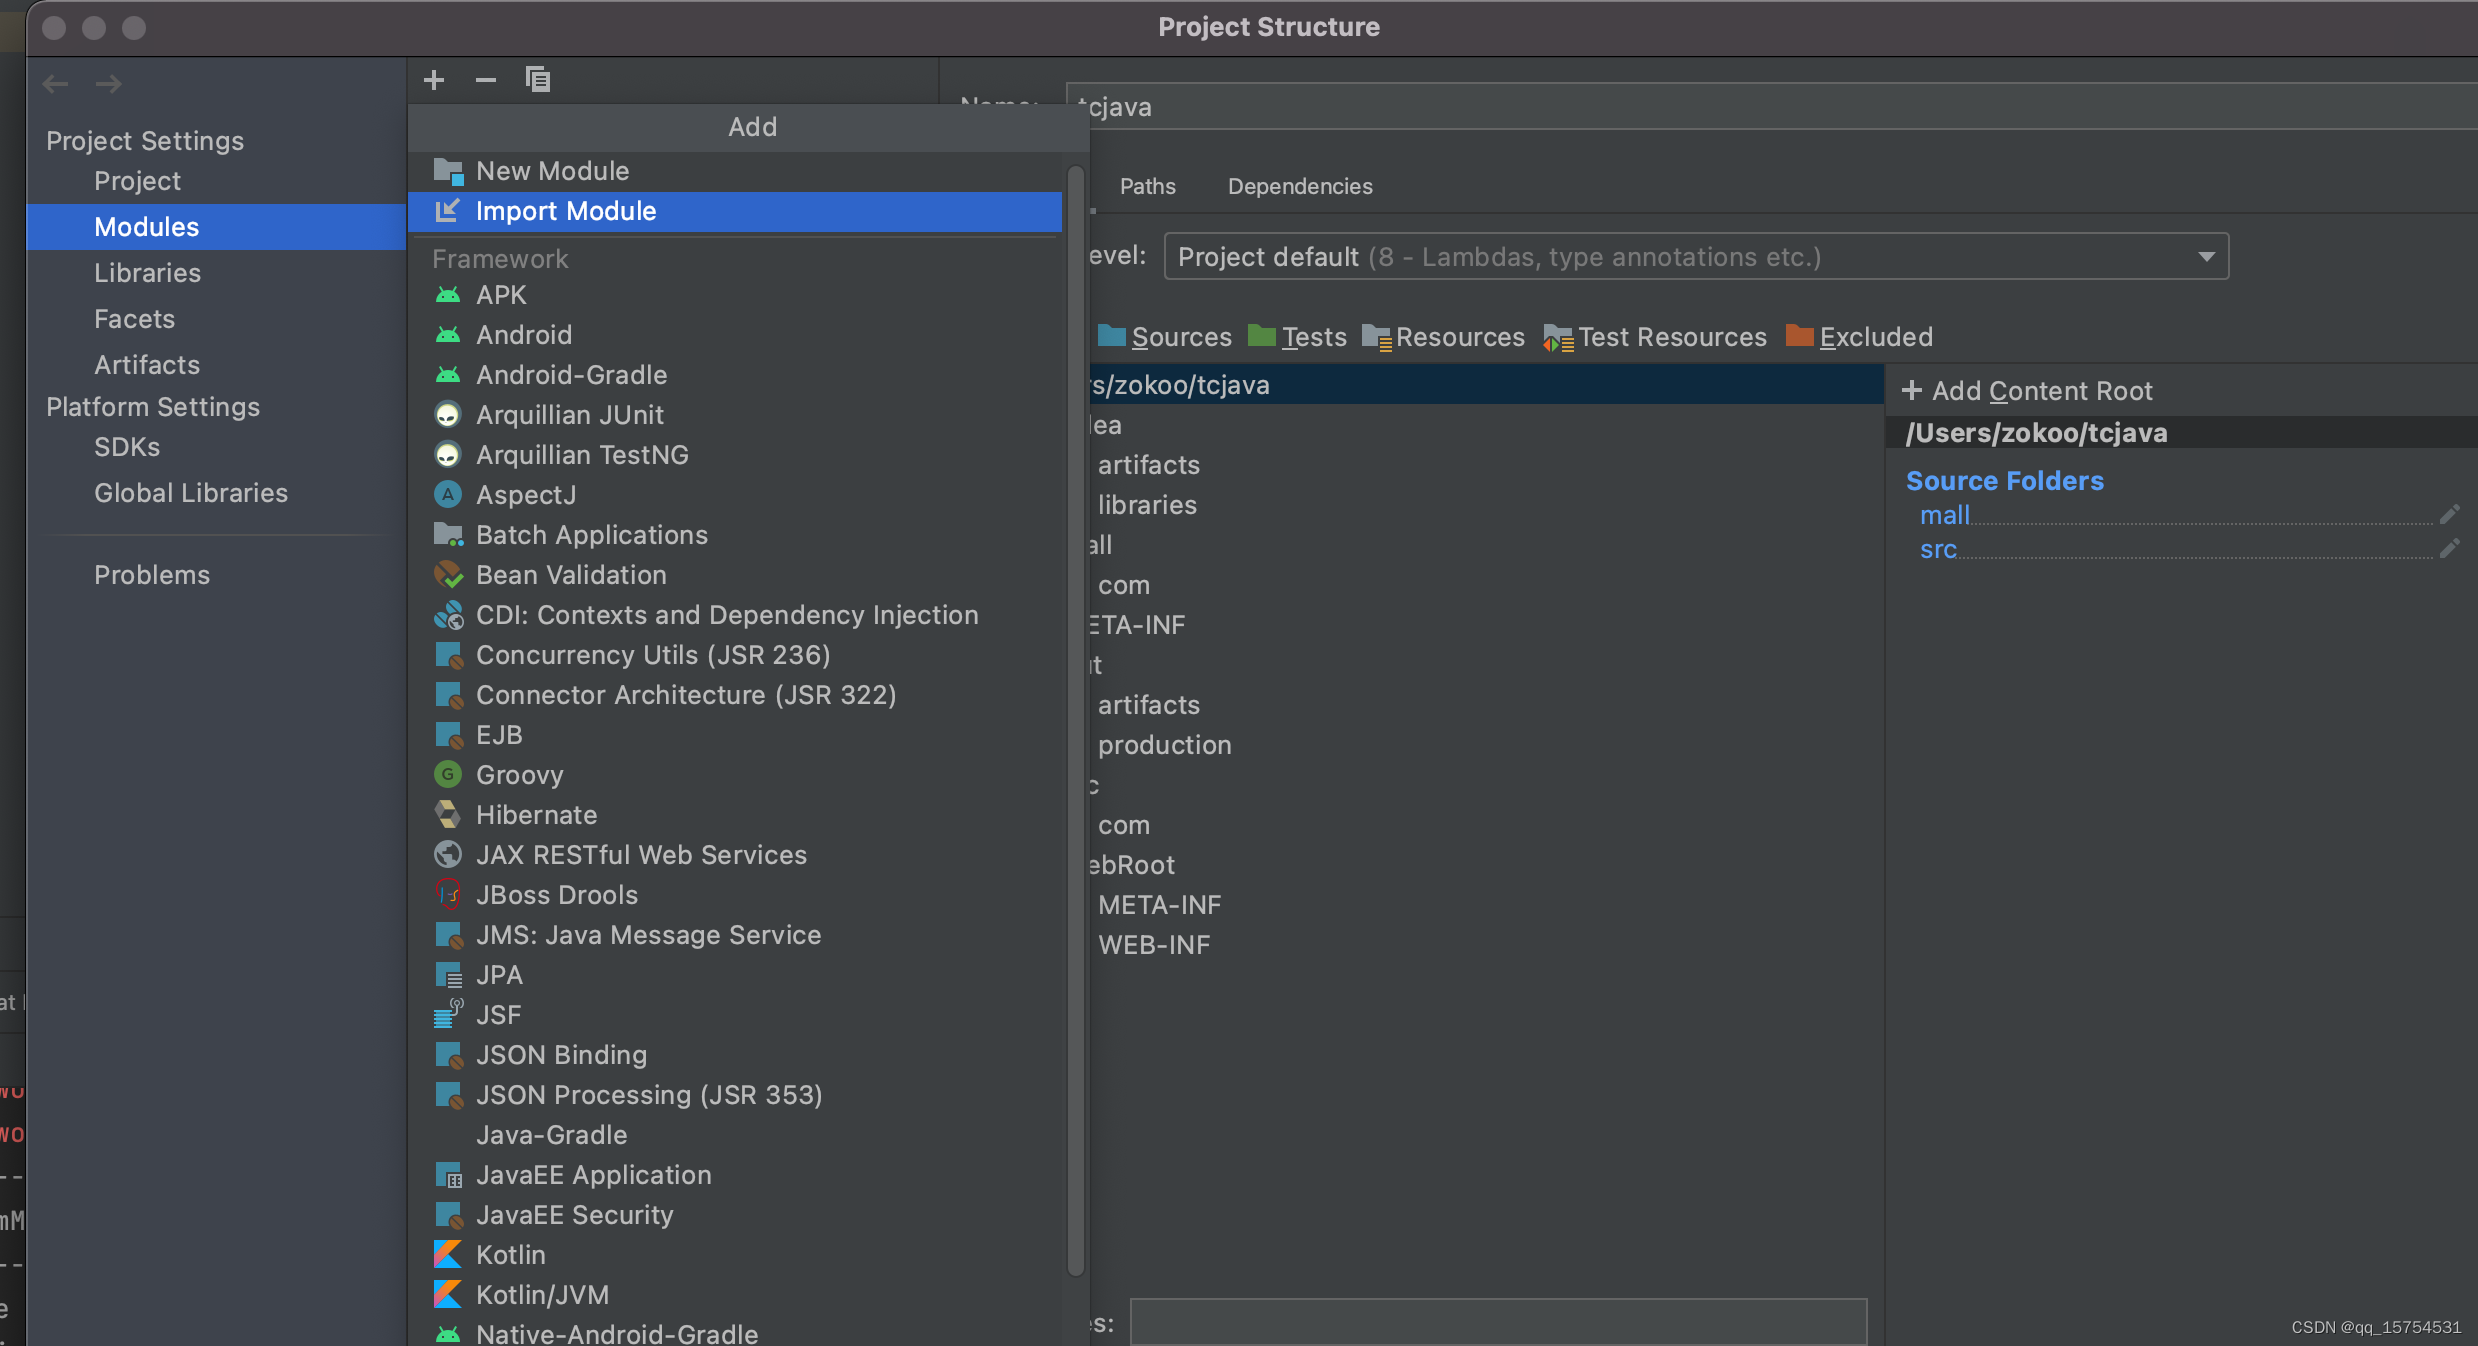Click the Add popup scrollbar
Viewport: 2478px width, 1346px height.
click(1076, 720)
